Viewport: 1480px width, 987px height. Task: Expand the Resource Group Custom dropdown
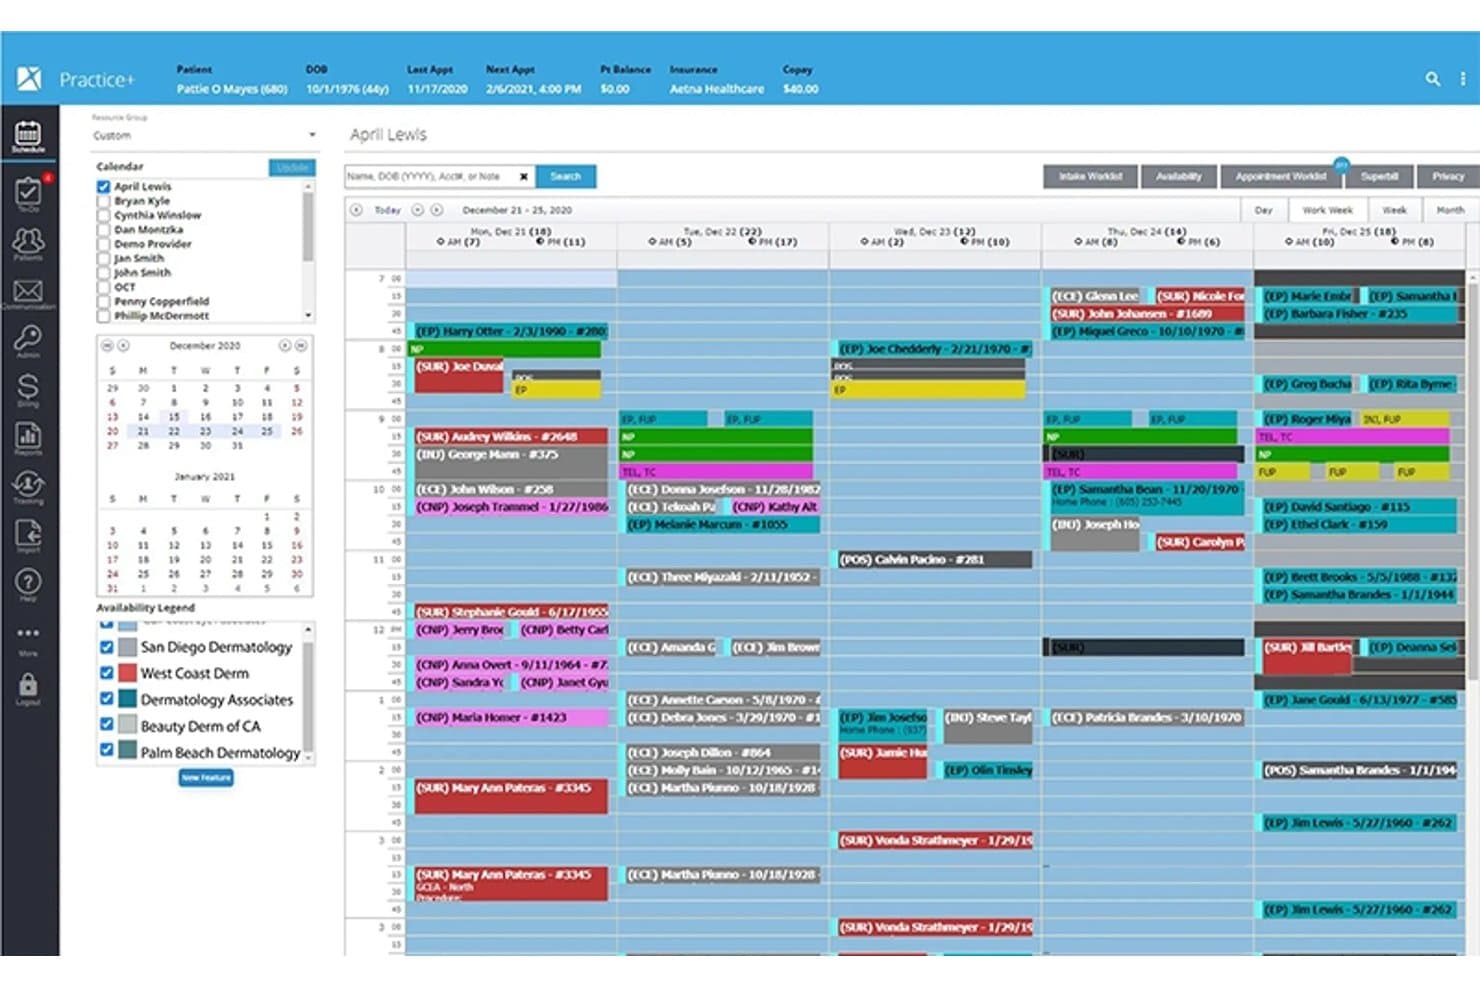click(x=205, y=135)
